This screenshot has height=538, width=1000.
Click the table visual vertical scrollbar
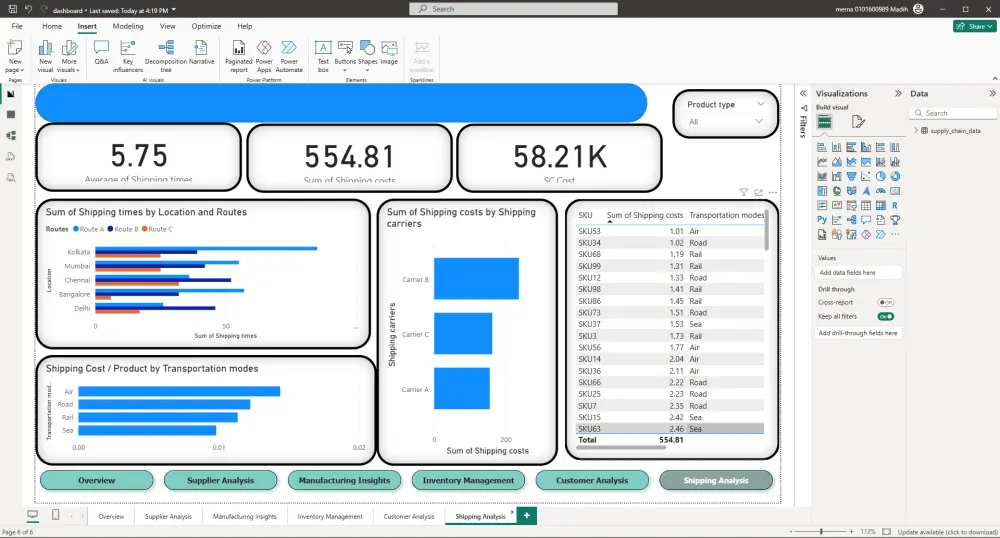(767, 231)
